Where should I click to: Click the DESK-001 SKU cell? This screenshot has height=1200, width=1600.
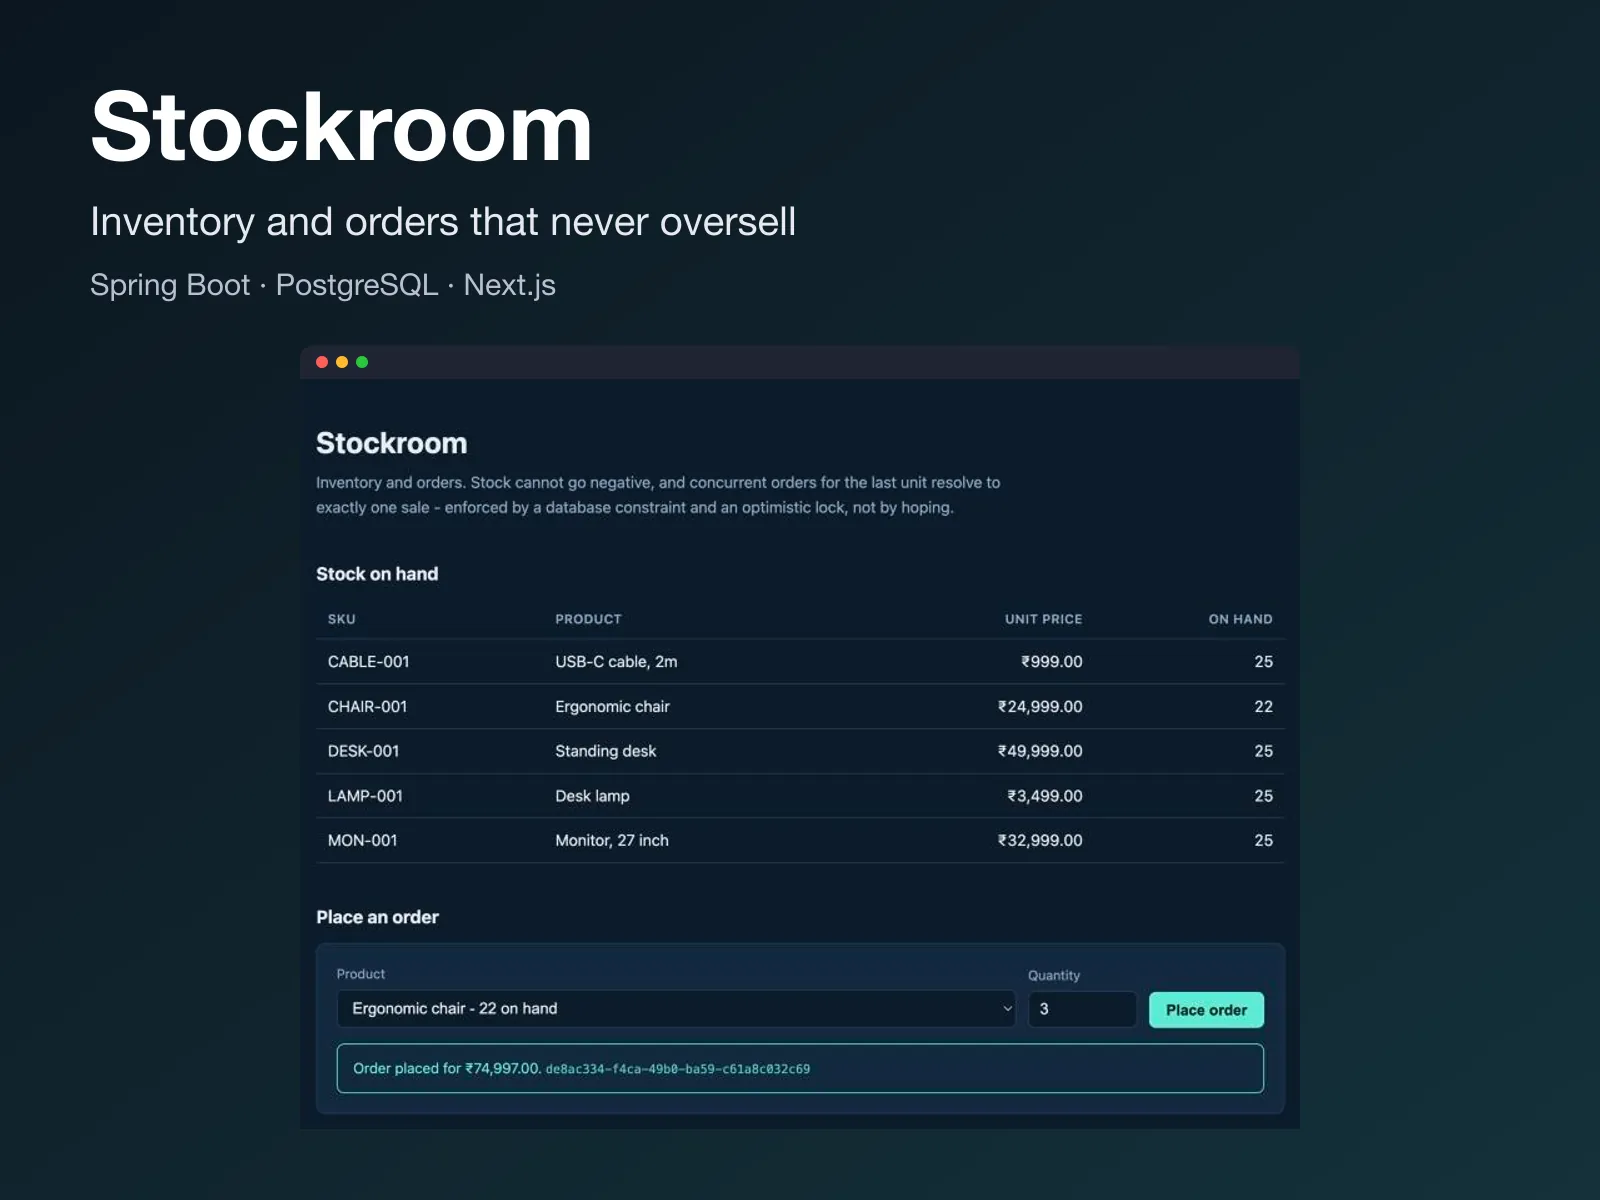364,751
